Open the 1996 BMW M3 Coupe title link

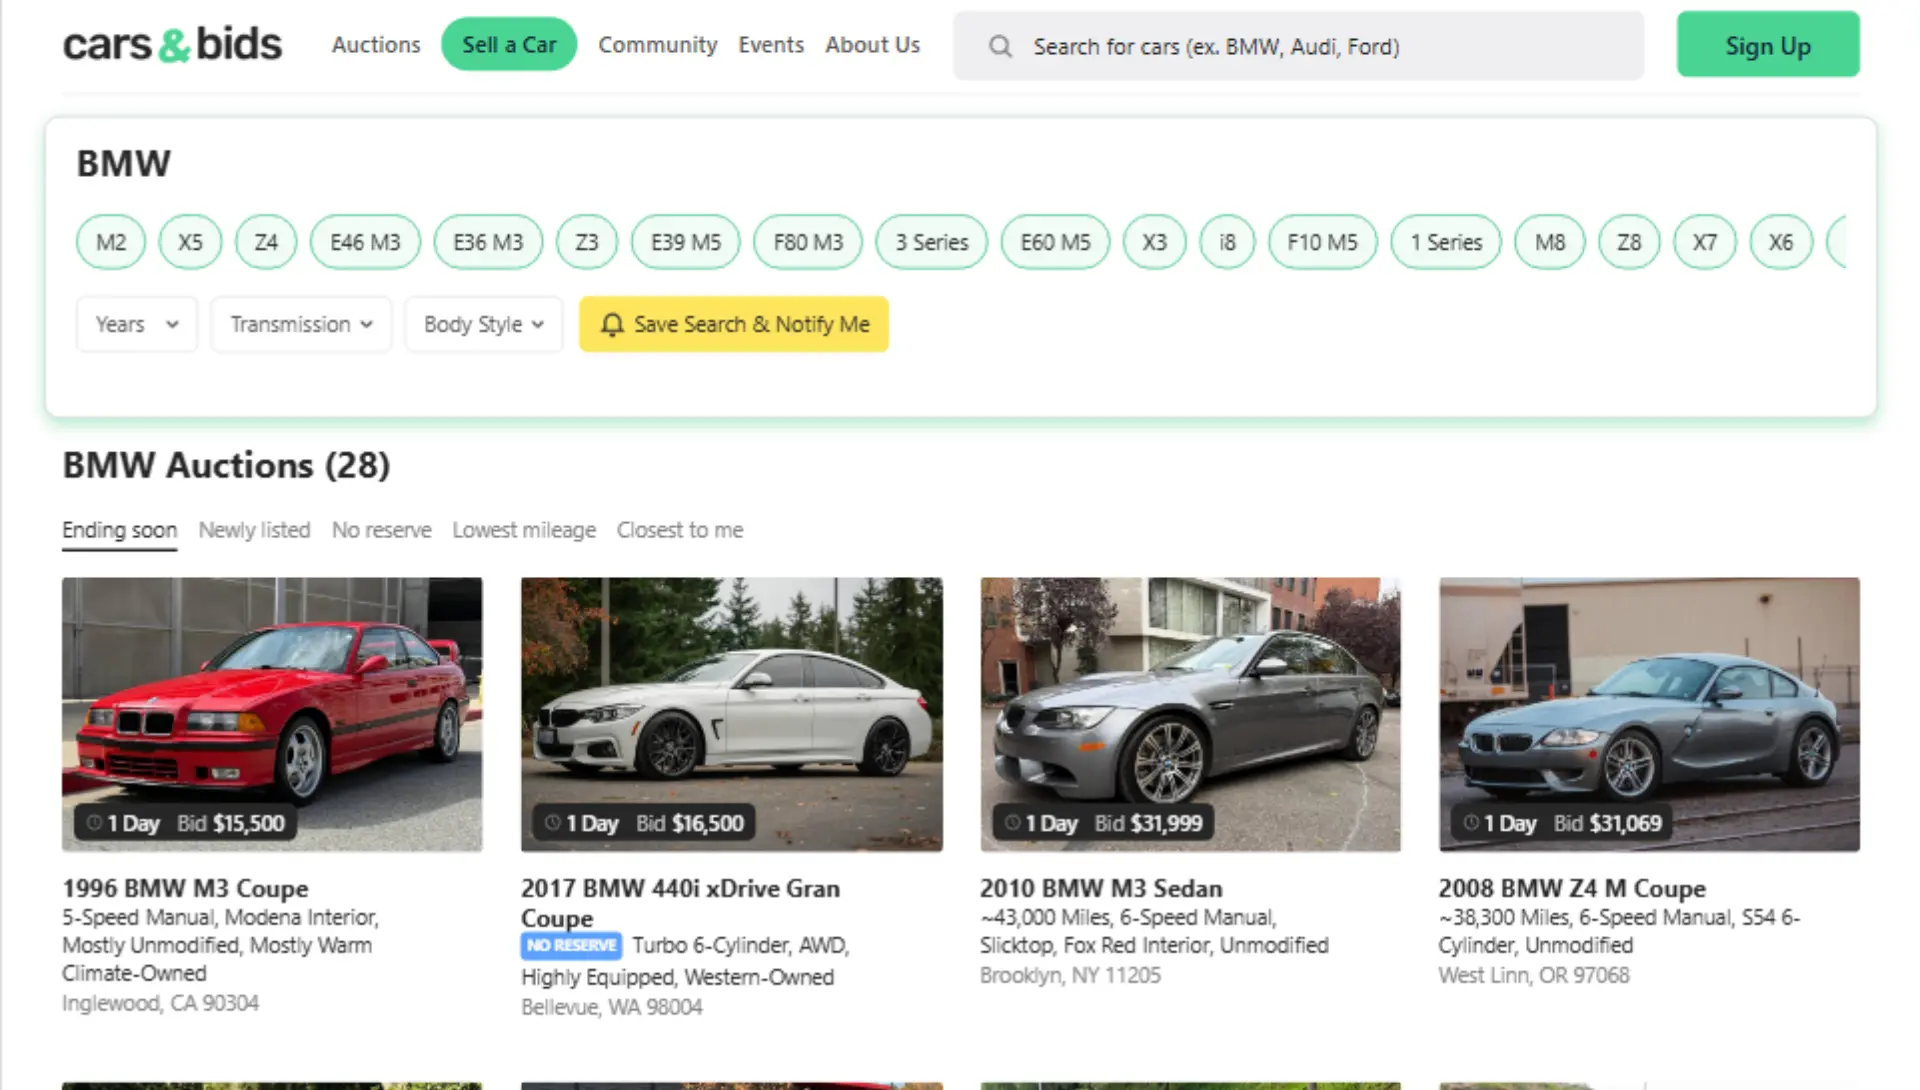pyautogui.click(x=185, y=888)
